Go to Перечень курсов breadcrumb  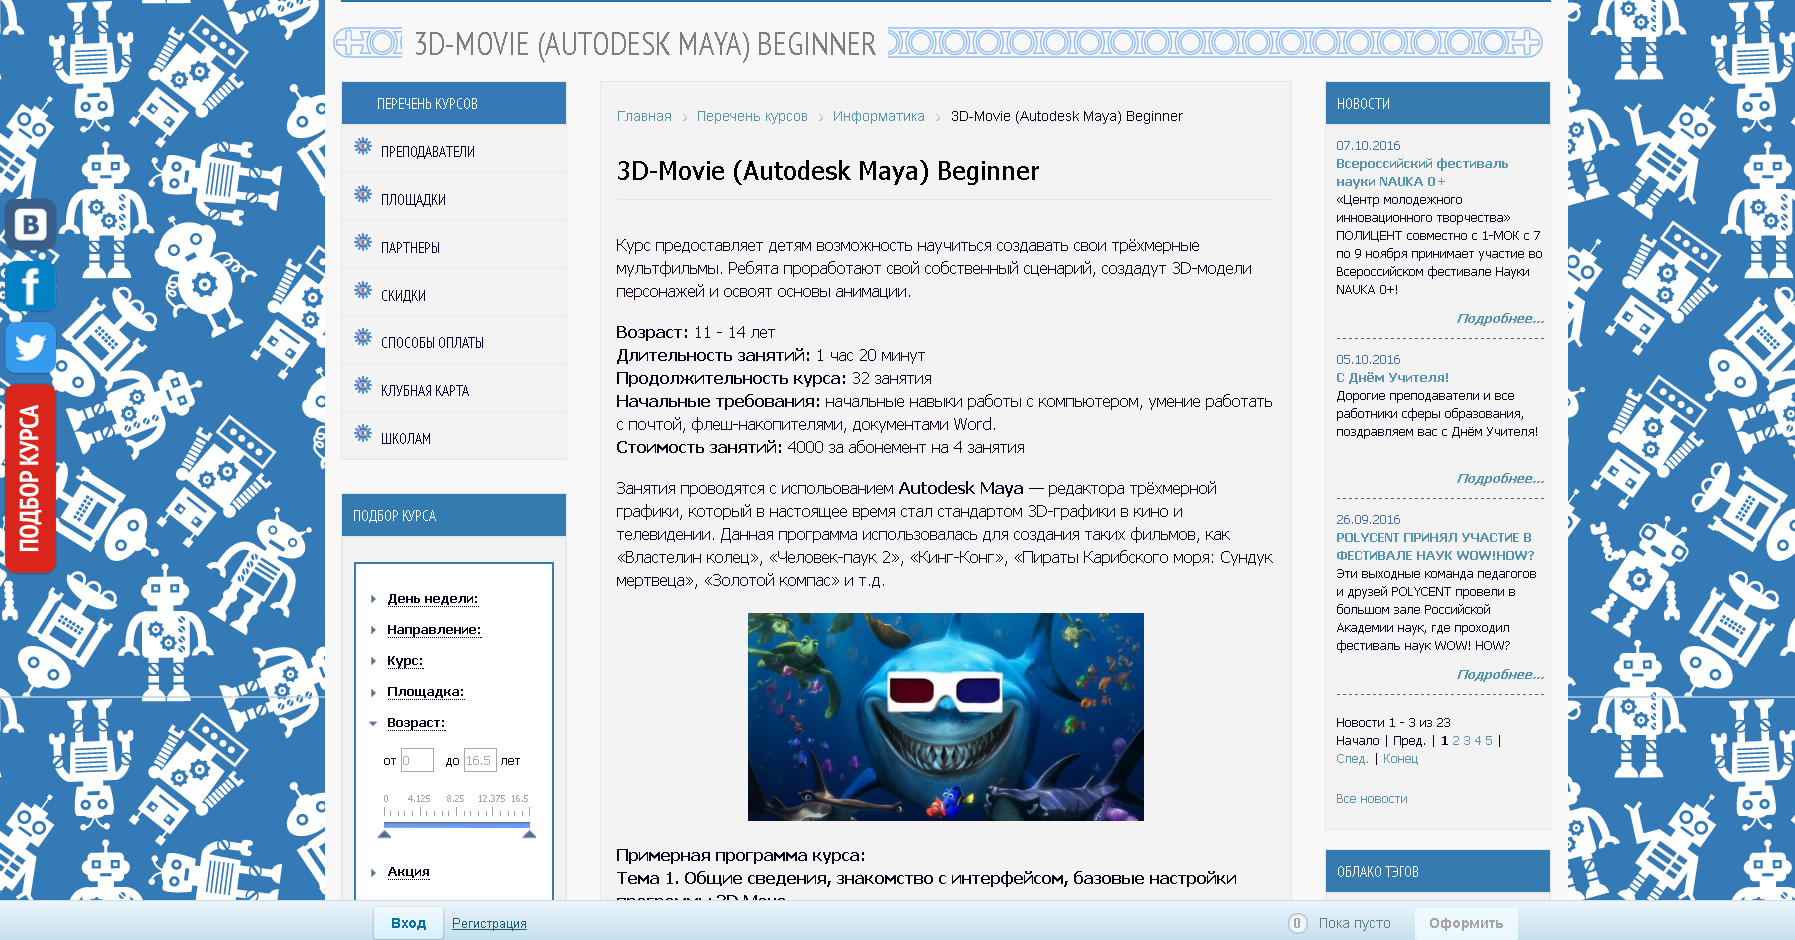[752, 116]
